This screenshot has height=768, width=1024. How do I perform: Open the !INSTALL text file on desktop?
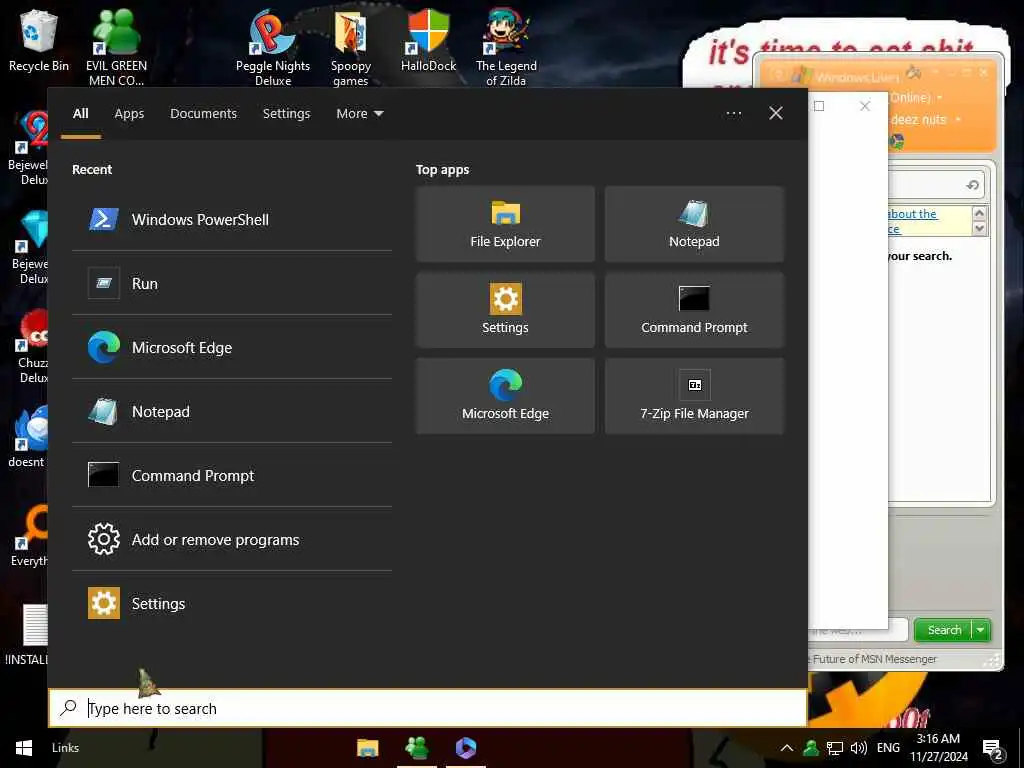coord(27,633)
